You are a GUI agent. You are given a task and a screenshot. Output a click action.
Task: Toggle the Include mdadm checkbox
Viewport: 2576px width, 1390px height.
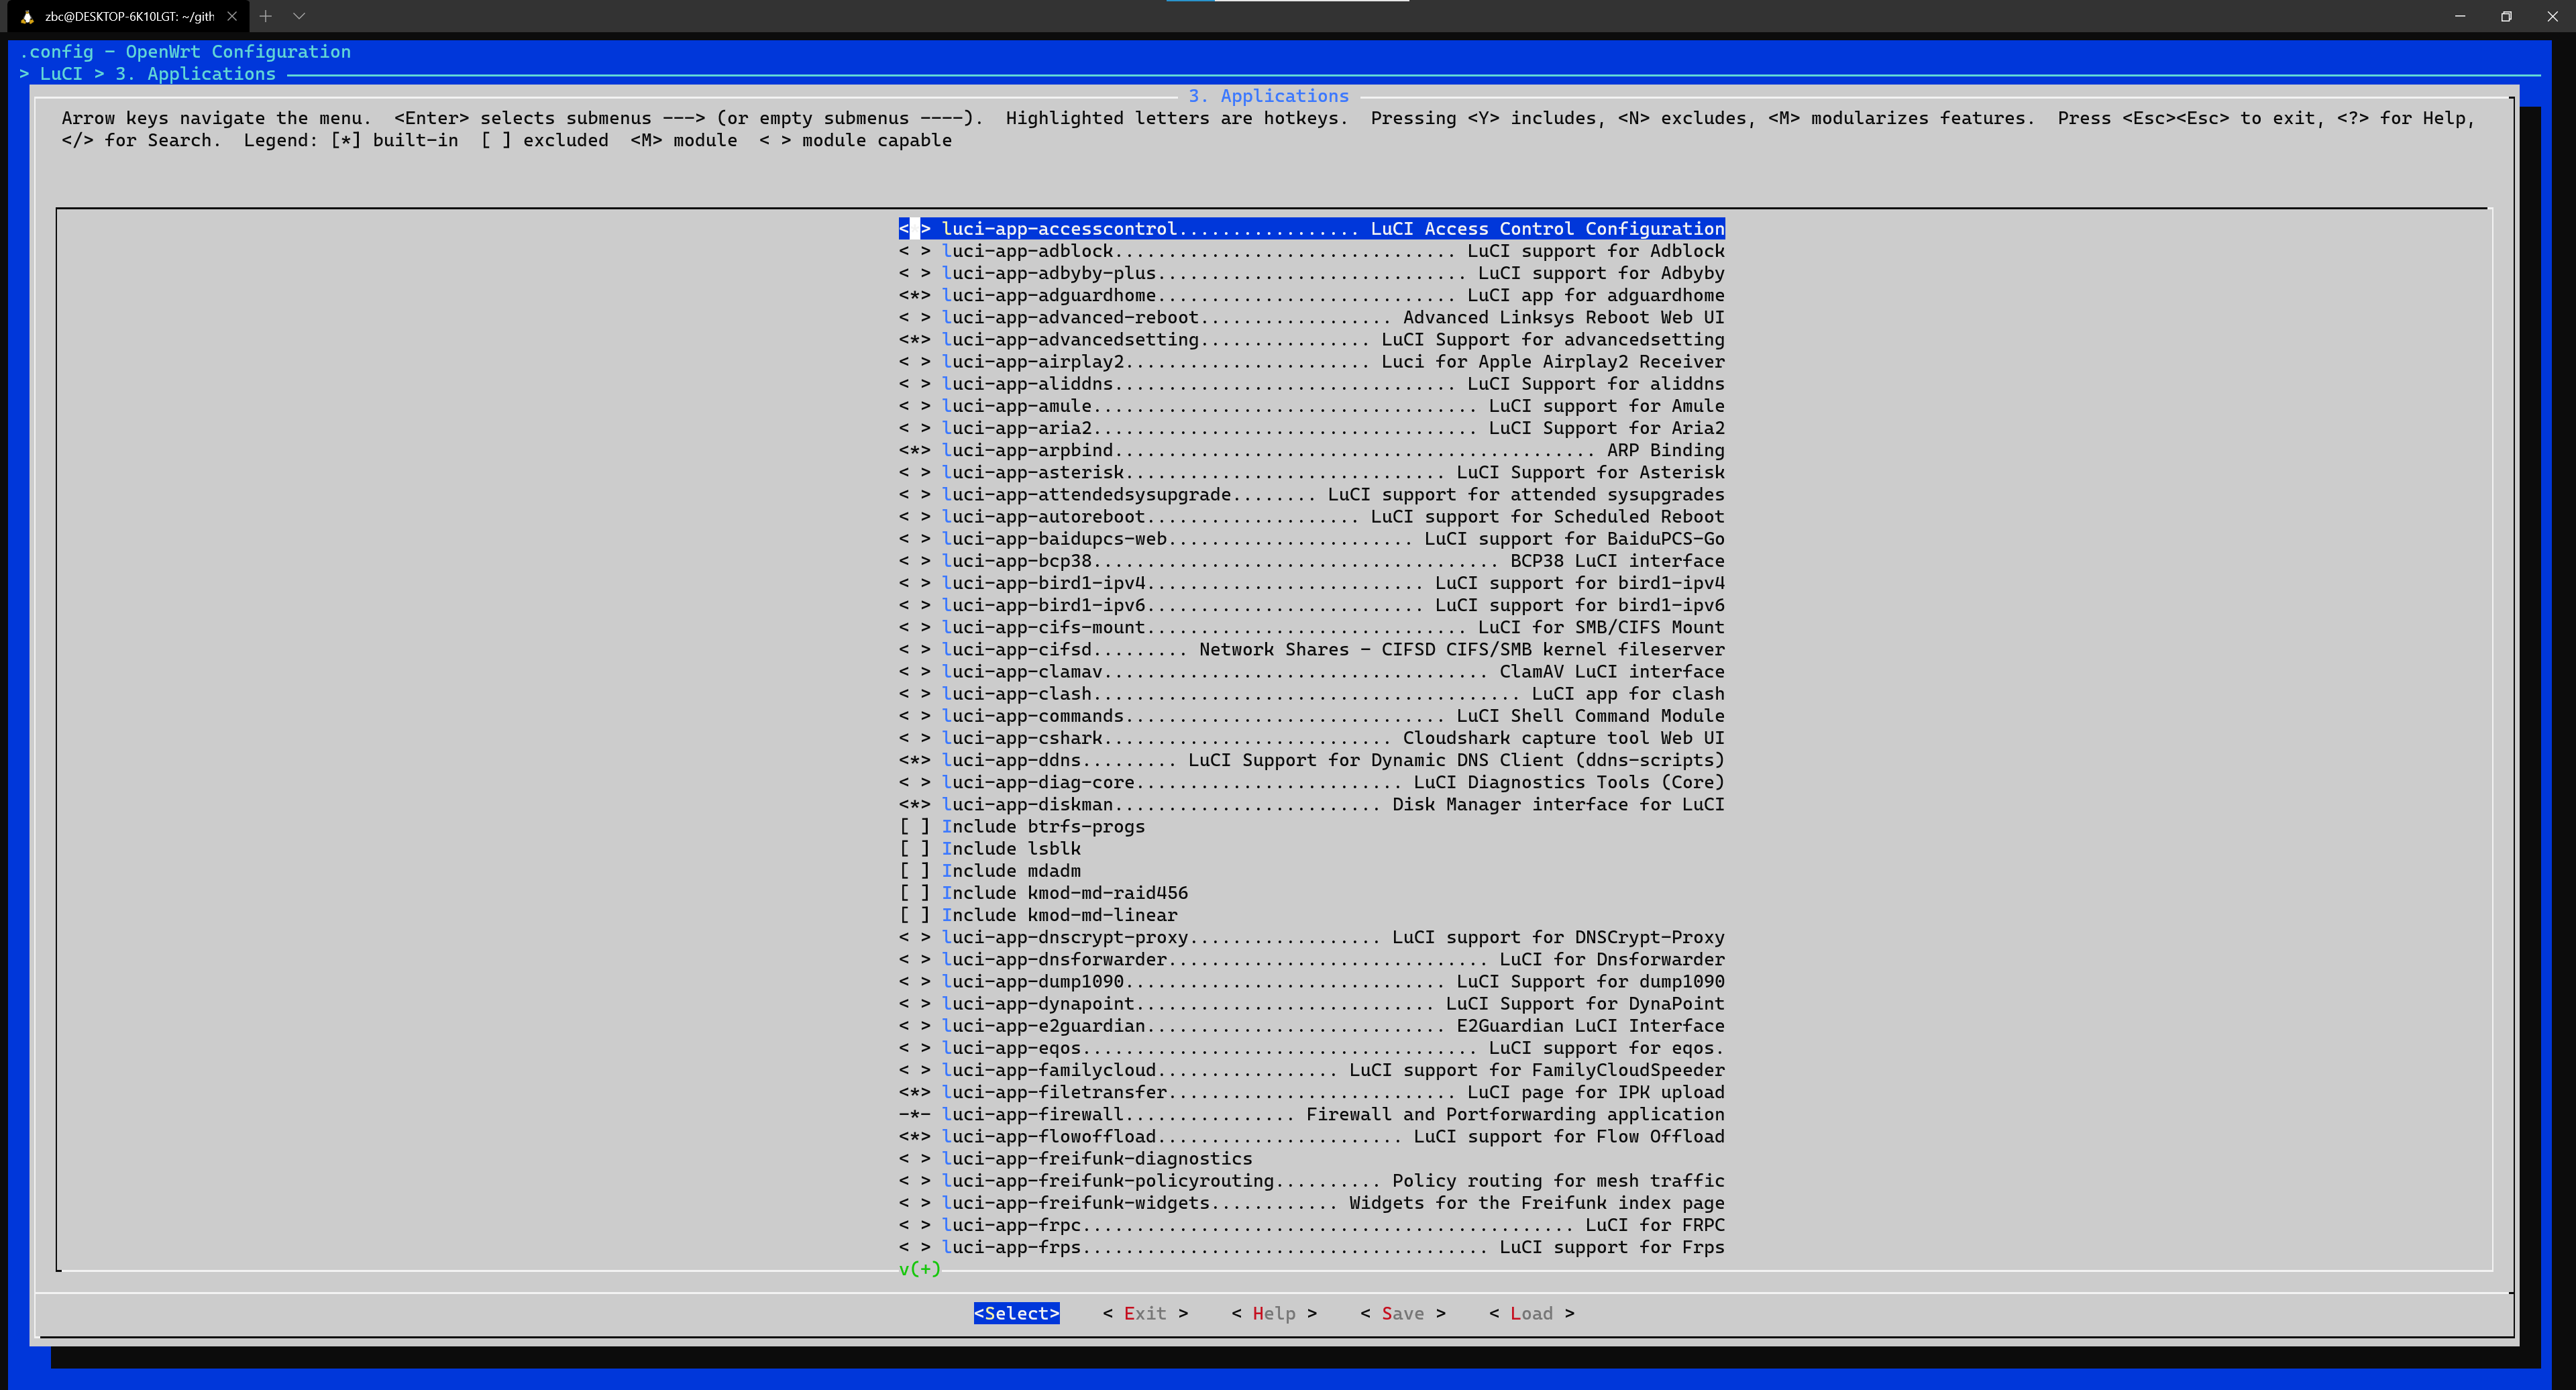point(914,870)
